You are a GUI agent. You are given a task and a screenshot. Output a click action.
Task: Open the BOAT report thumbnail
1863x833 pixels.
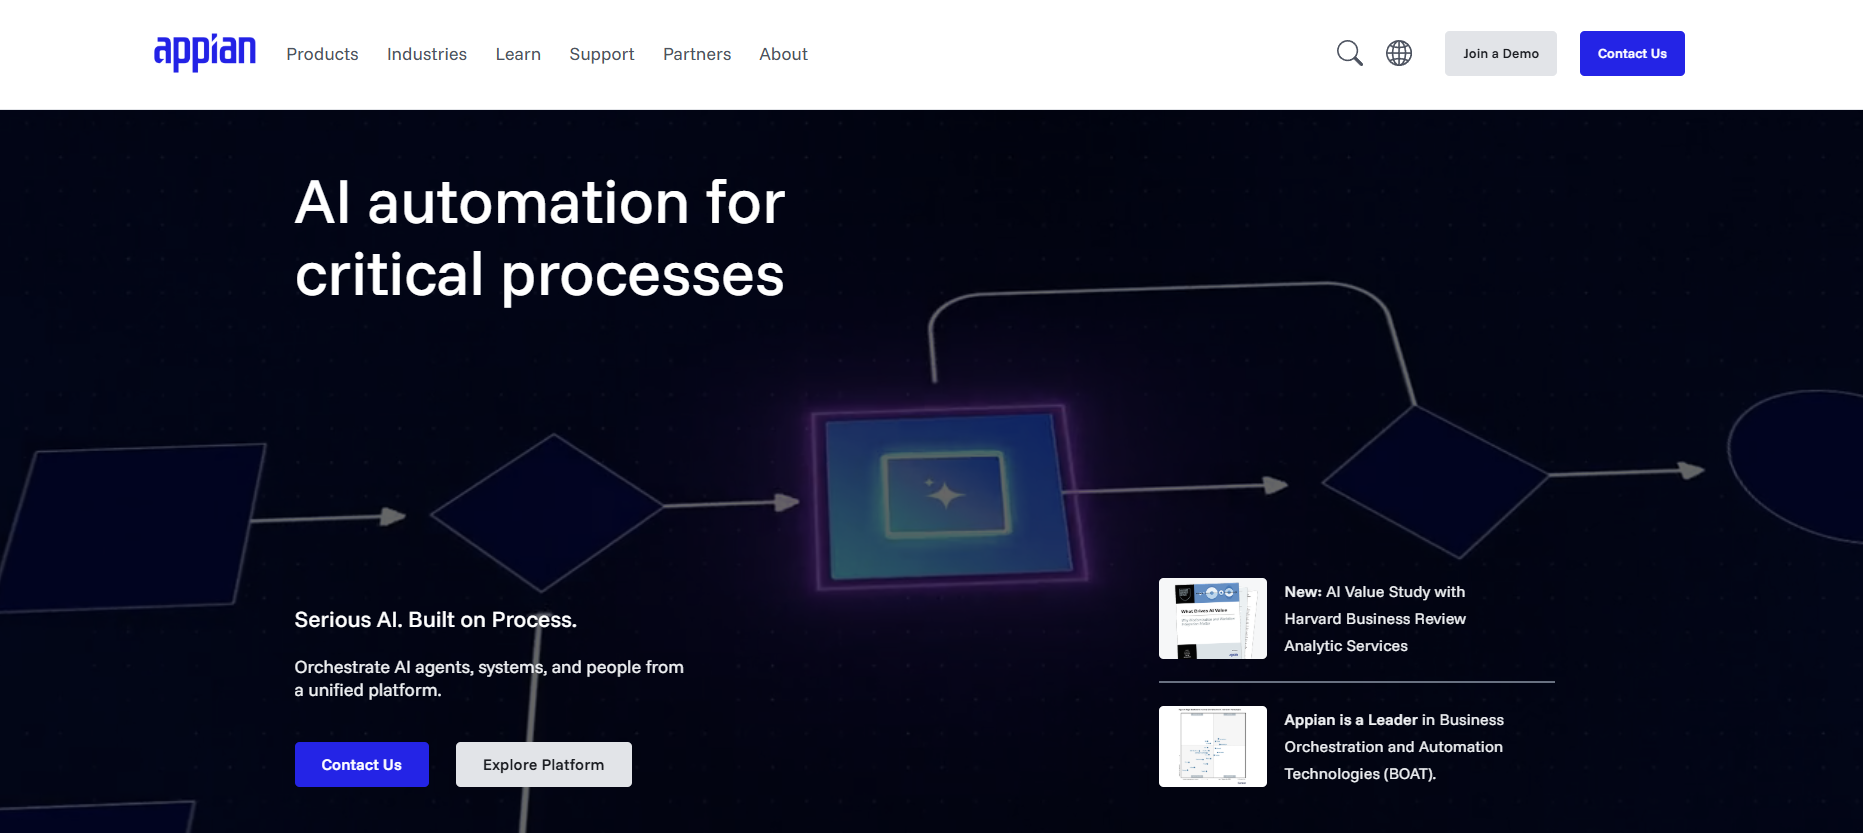pos(1213,746)
